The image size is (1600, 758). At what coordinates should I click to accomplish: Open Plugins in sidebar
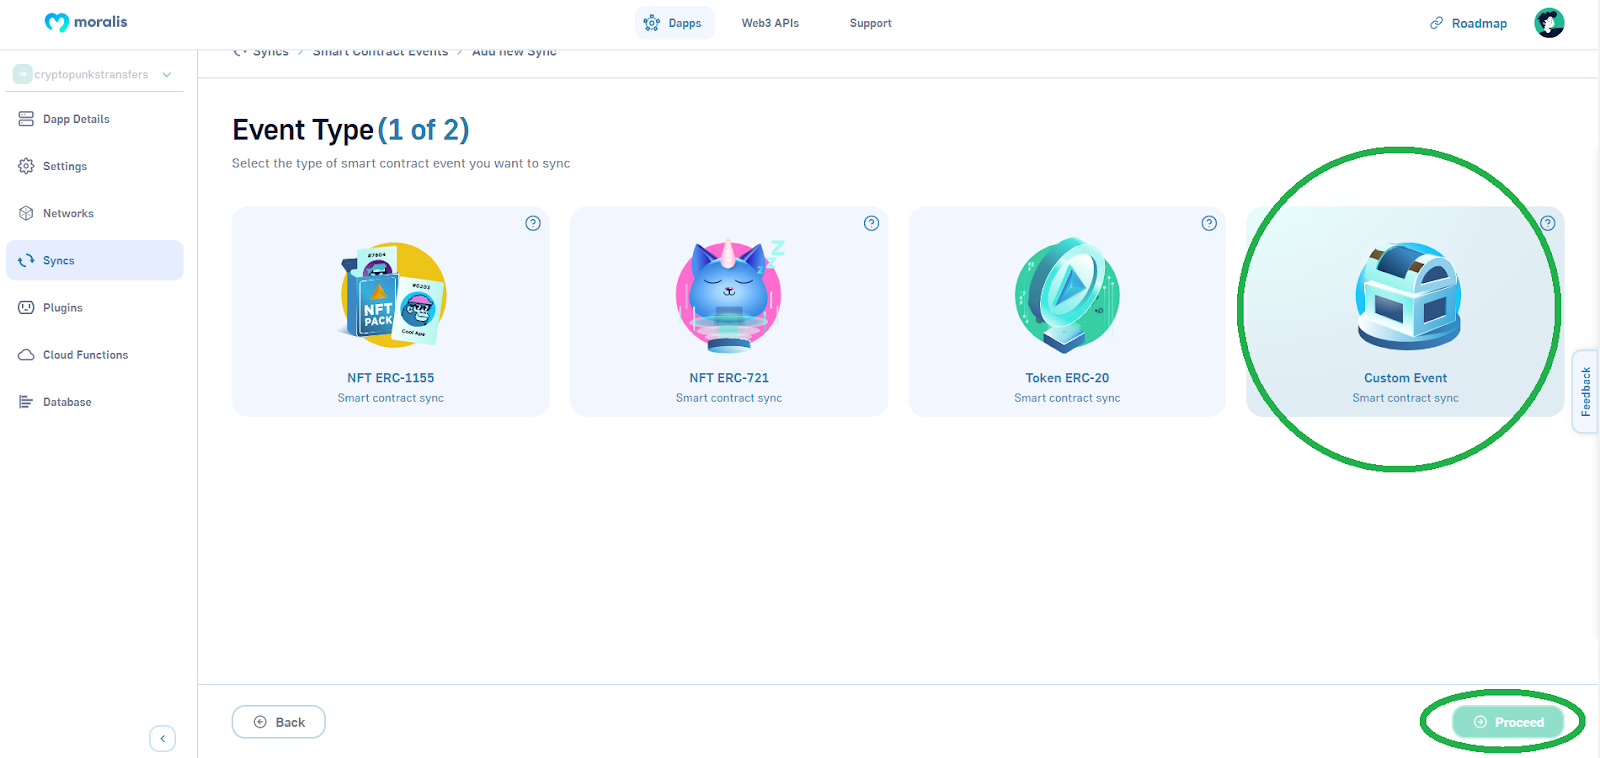pos(94,307)
